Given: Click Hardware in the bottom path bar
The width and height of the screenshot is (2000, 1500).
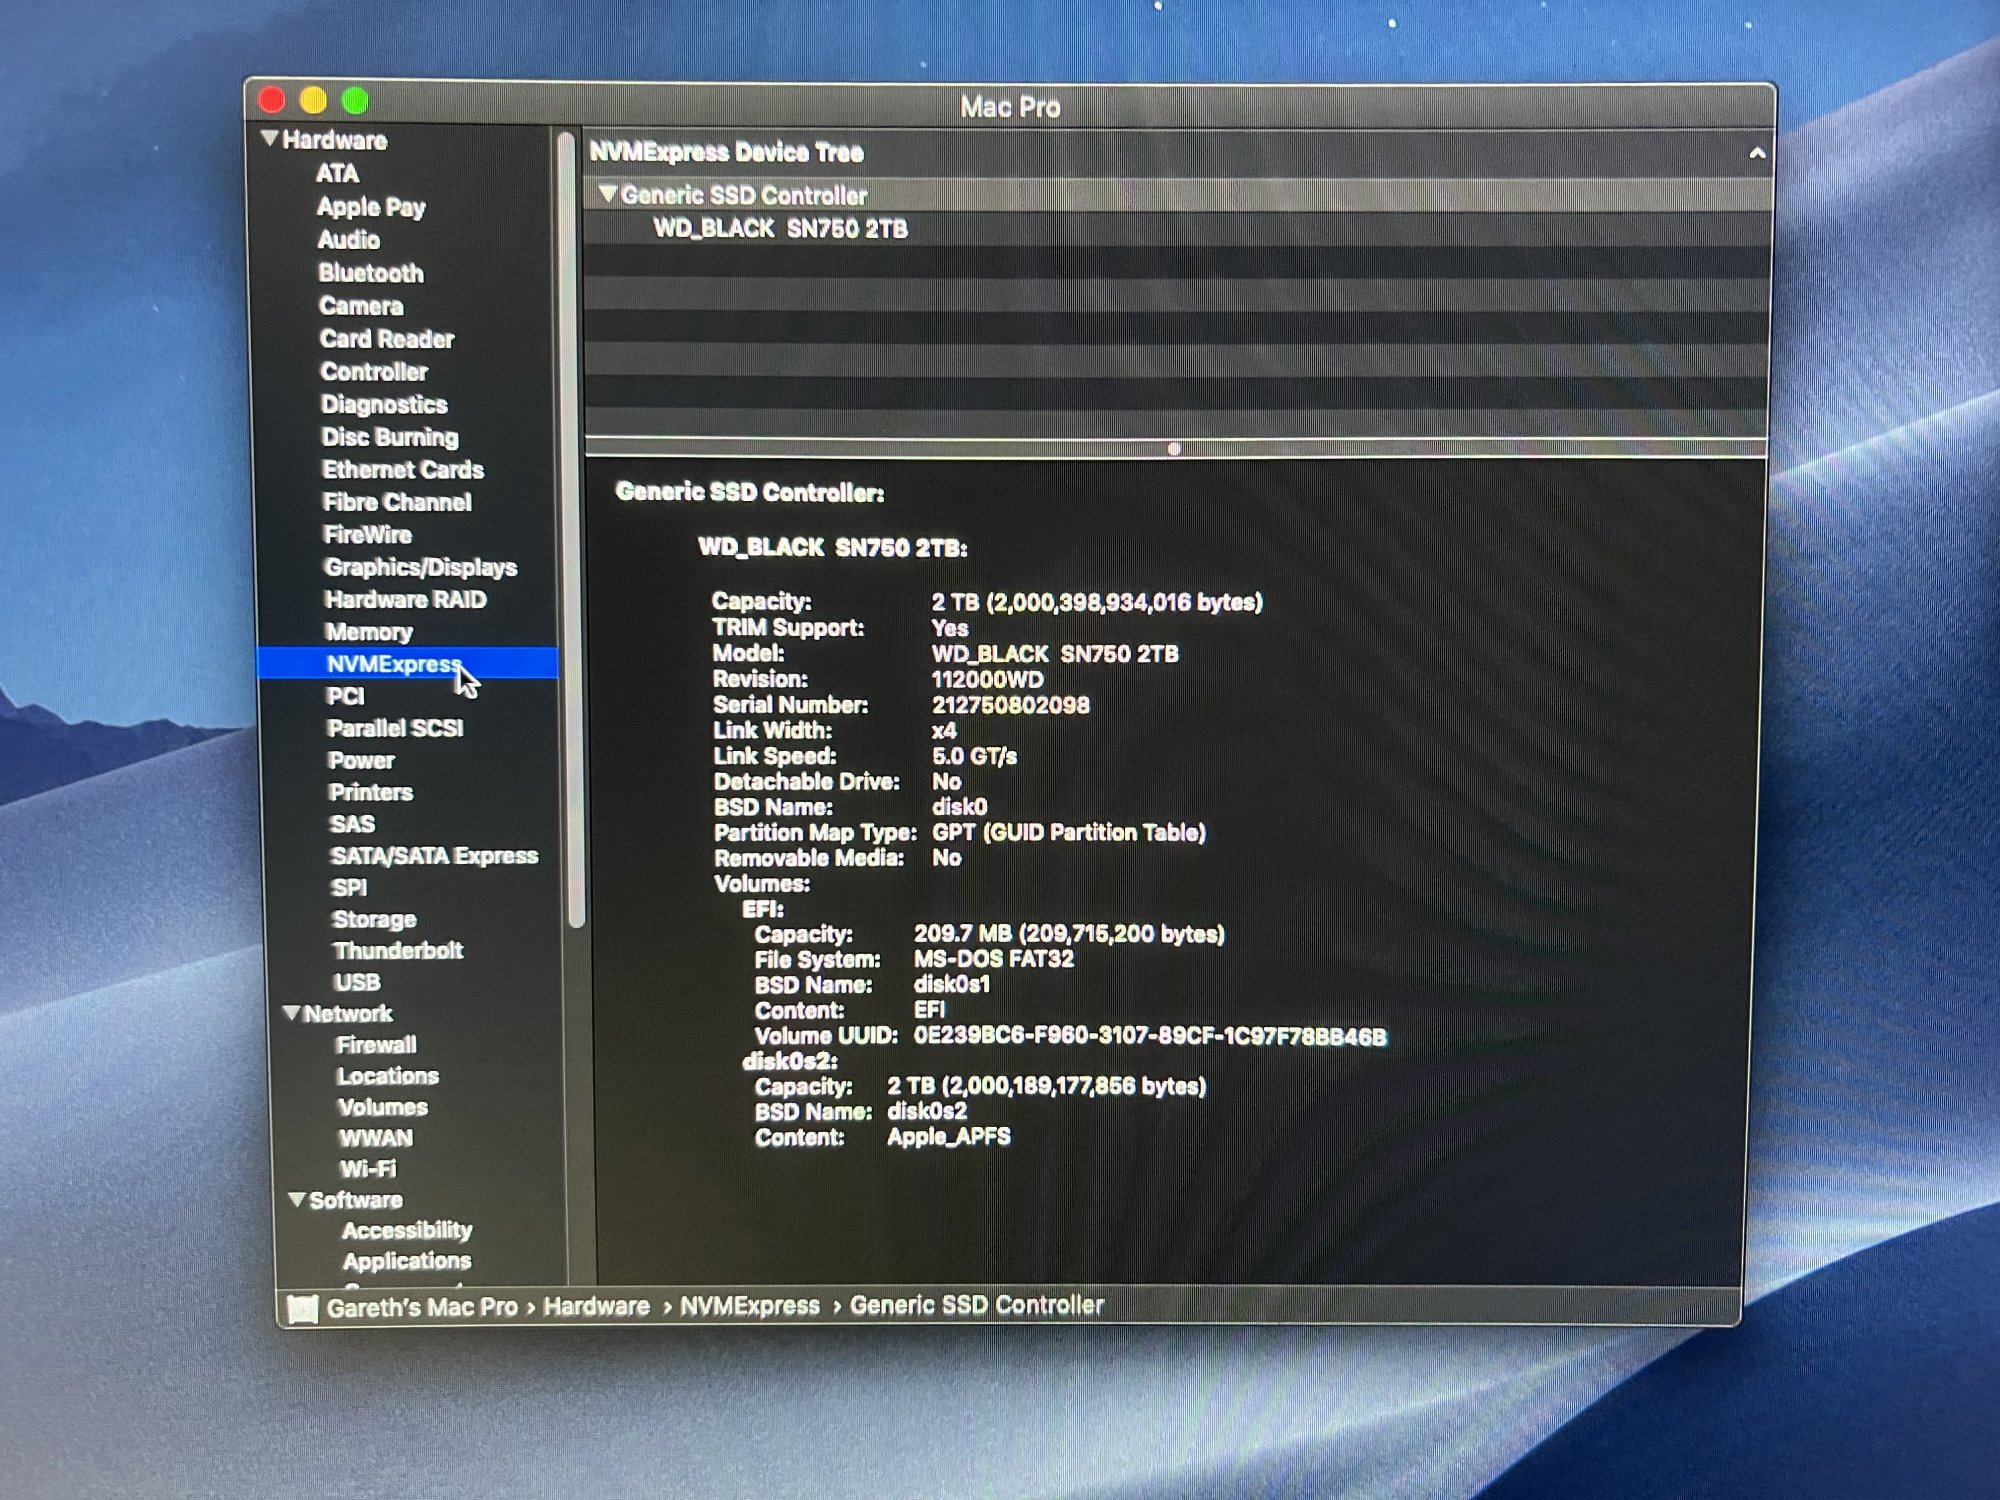Looking at the screenshot, I should click(596, 1306).
